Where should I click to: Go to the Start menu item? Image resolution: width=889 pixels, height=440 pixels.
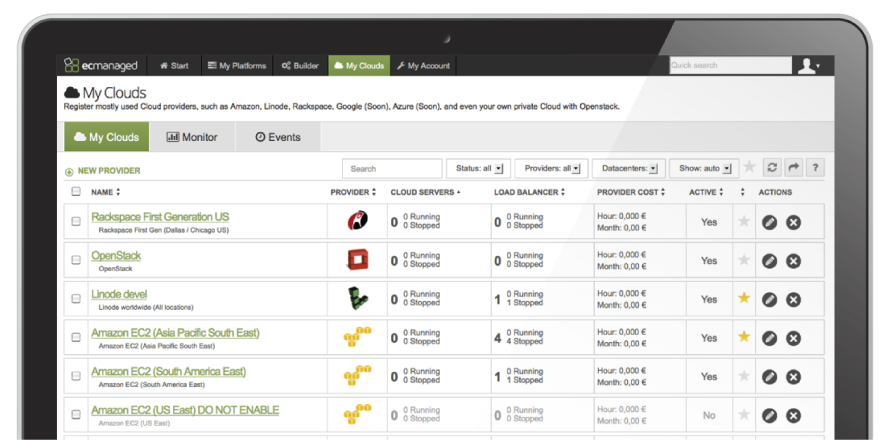tap(175, 66)
